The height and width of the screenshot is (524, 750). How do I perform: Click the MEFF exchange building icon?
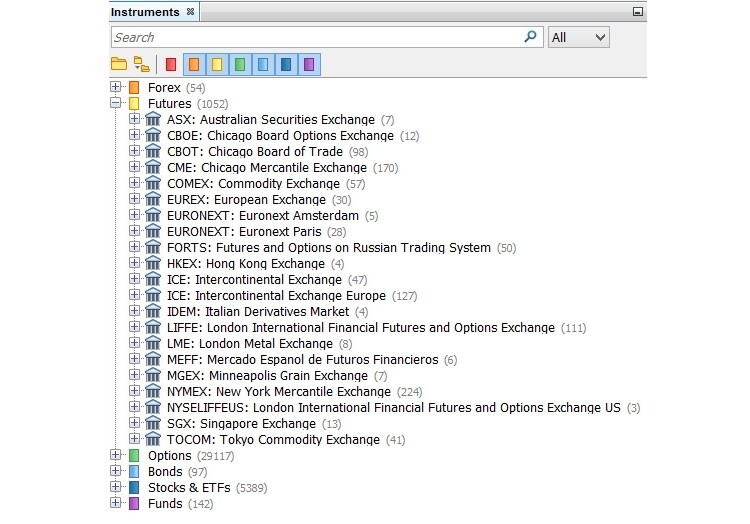pos(153,359)
